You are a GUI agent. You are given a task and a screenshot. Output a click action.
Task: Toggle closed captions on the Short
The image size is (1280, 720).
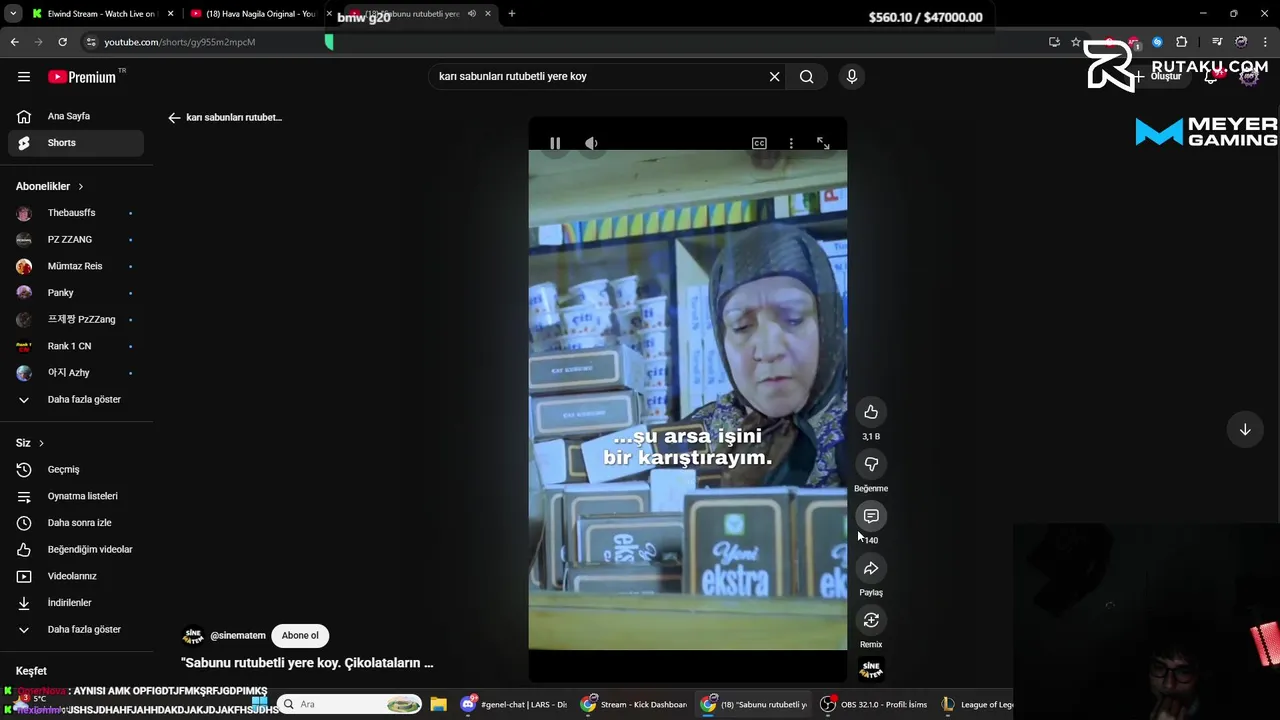tap(759, 143)
